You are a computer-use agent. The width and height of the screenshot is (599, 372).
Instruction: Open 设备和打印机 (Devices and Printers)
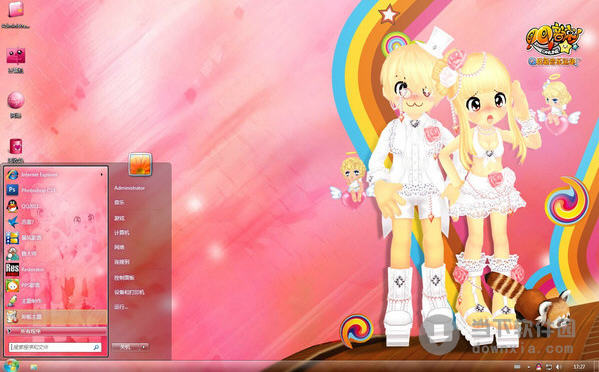coord(129,292)
